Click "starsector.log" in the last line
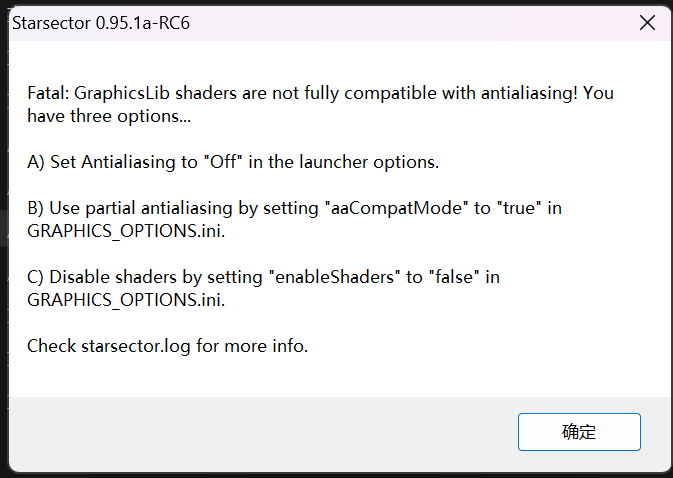673x478 pixels. coord(133,347)
